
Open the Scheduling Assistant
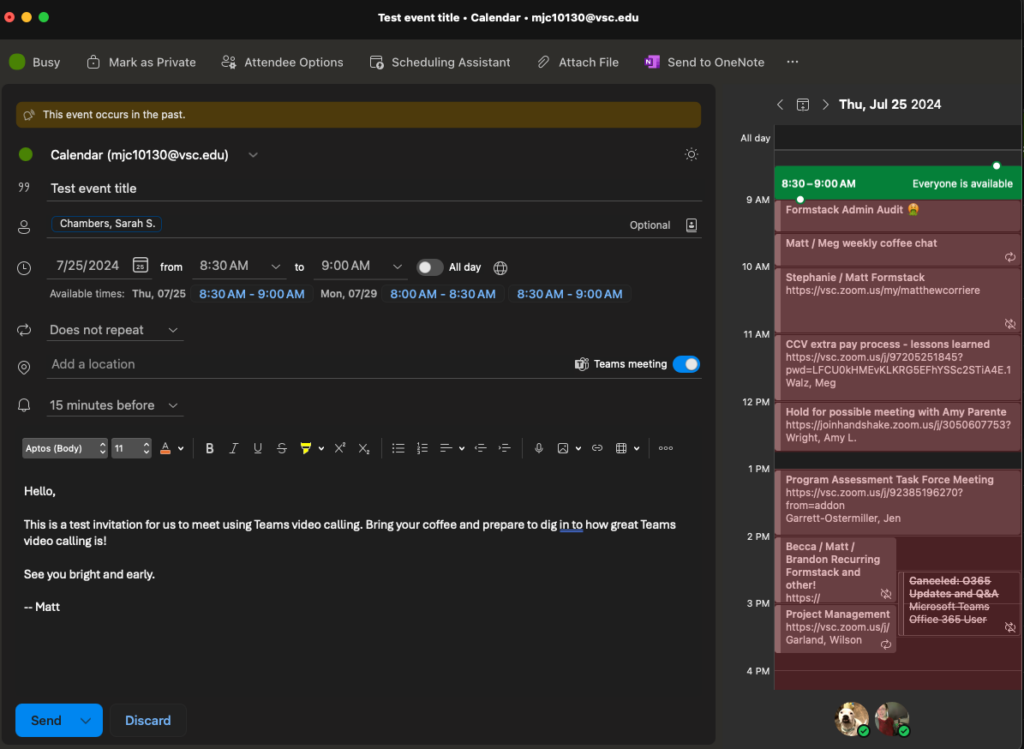coord(440,62)
